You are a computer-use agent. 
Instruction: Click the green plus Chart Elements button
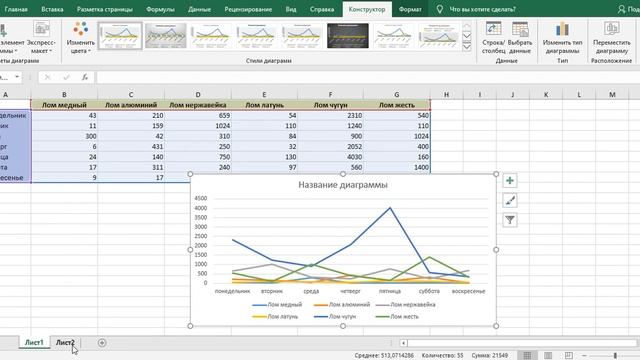[510, 181]
